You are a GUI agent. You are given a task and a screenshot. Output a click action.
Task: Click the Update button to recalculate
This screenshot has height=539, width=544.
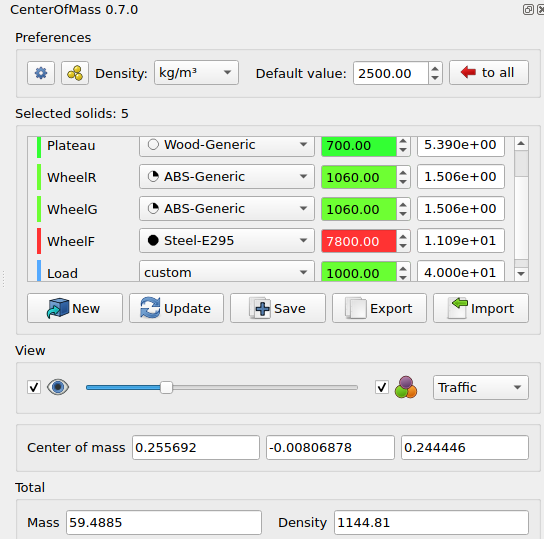point(177,308)
